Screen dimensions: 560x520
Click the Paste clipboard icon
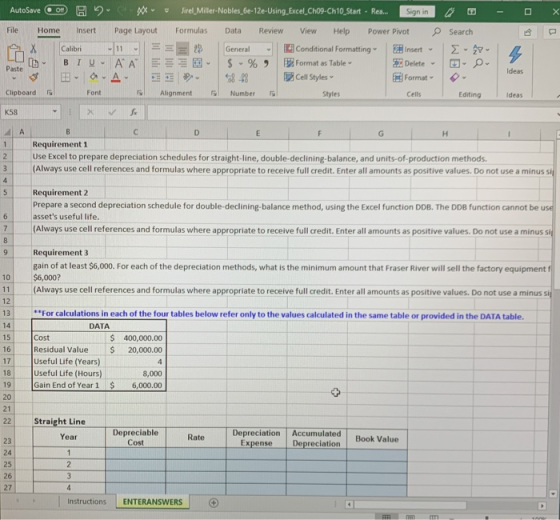(15, 54)
